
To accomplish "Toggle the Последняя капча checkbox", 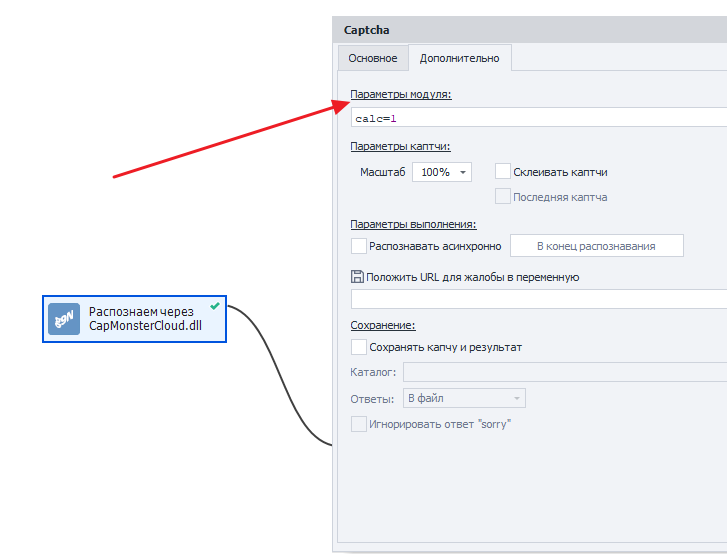I will point(503,196).
